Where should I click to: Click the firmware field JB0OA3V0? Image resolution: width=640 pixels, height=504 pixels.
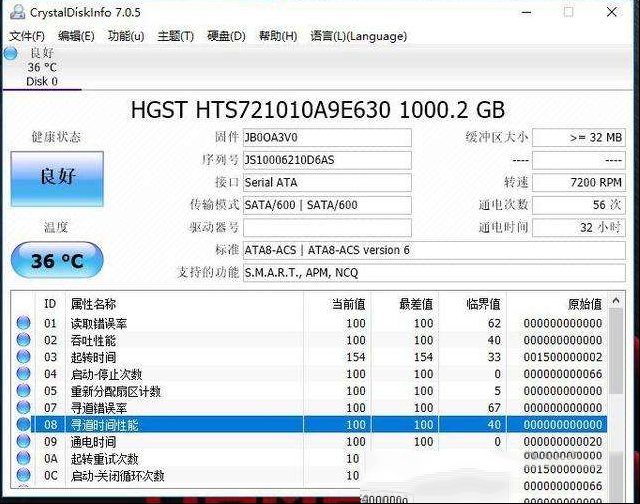pyautogui.click(x=327, y=138)
